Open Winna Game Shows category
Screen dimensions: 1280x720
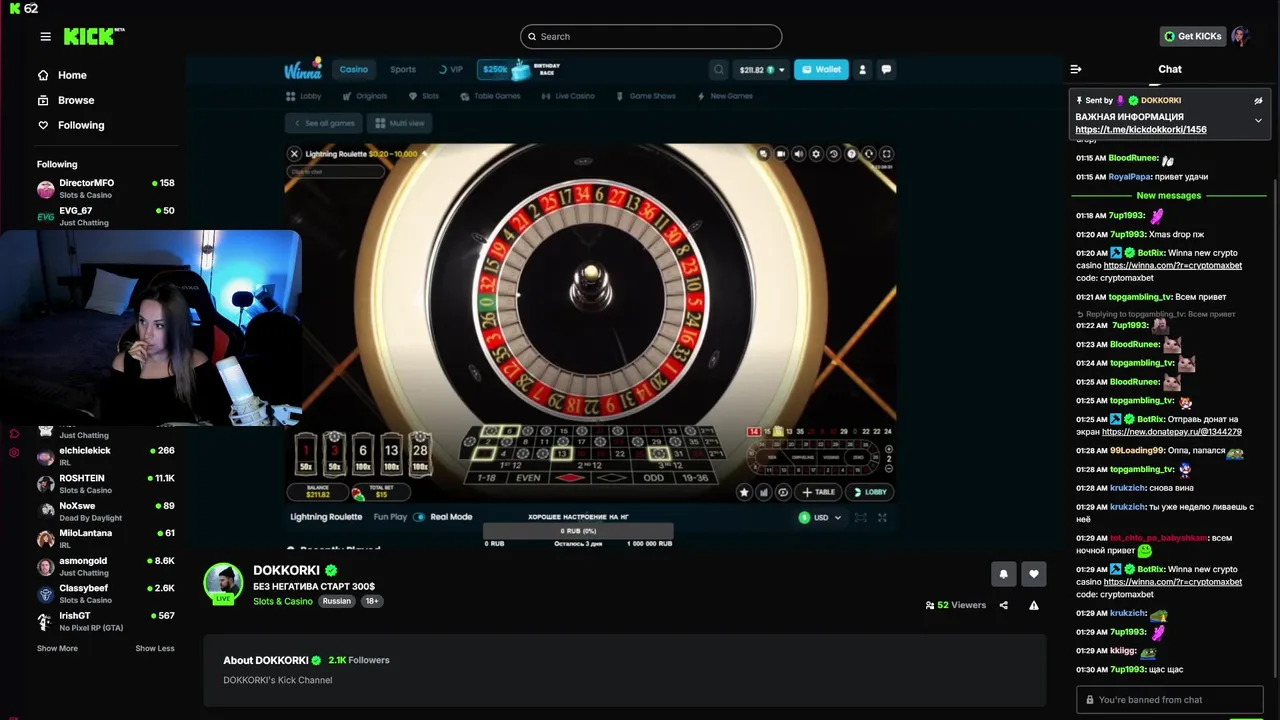coord(647,96)
